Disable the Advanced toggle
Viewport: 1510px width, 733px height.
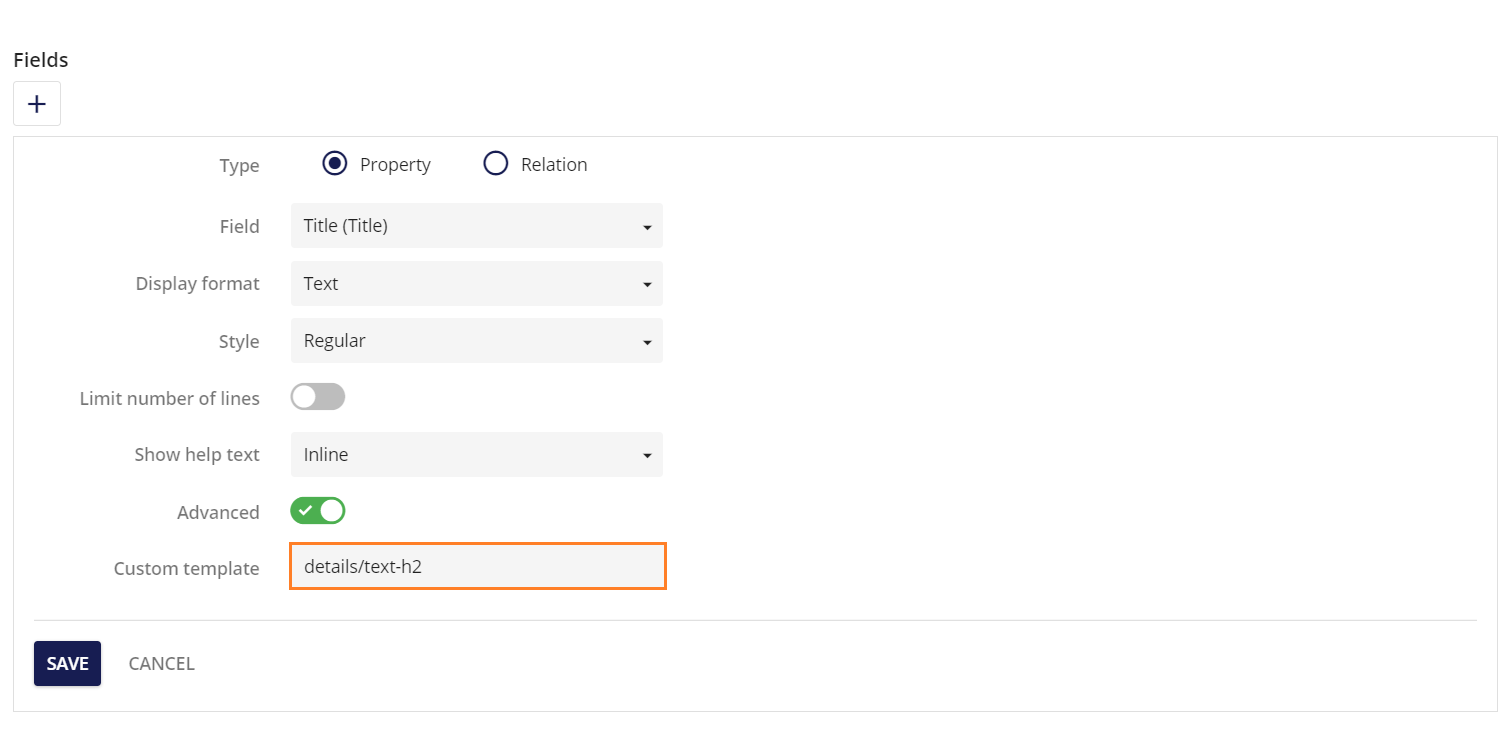317,510
